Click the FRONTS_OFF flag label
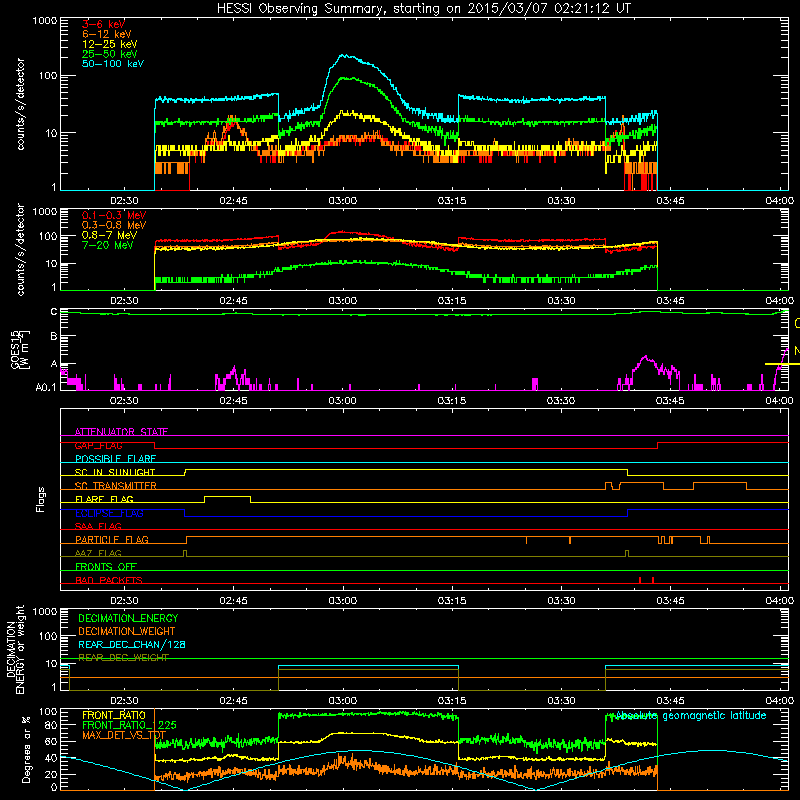The image size is (800, 800). 106,567
